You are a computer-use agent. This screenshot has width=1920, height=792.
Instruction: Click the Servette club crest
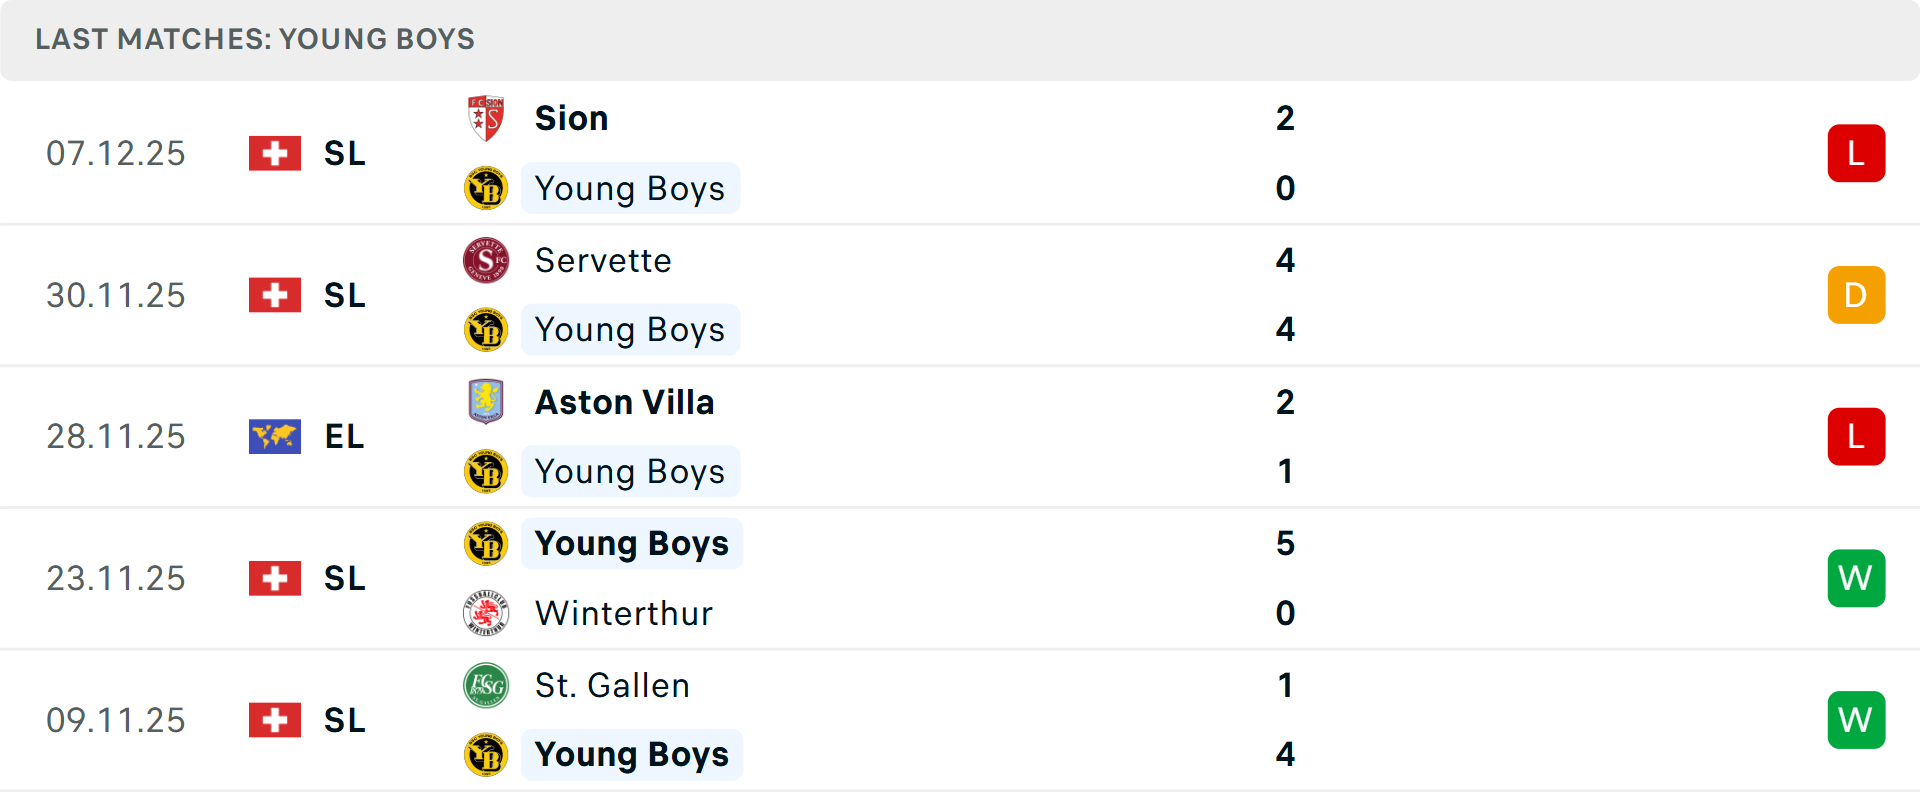pos(486,260)
